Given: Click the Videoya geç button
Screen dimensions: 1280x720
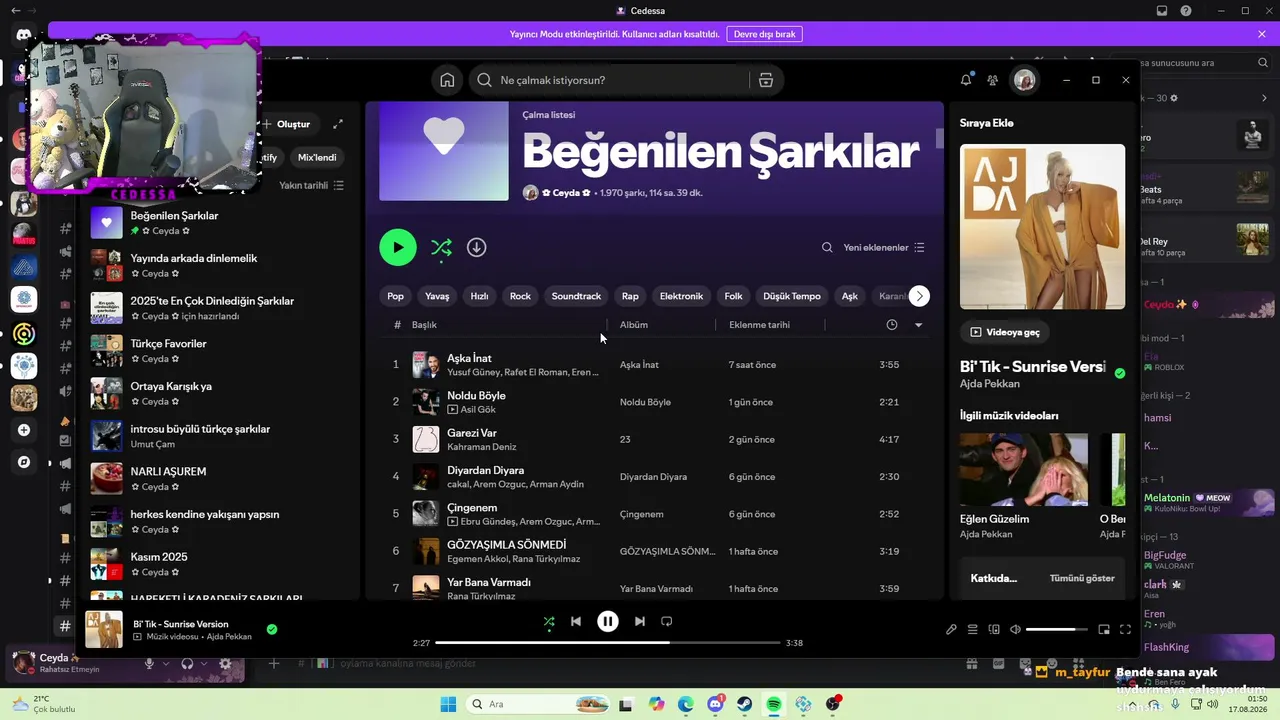Looking at the screenshot, I should click(1005, 332).
